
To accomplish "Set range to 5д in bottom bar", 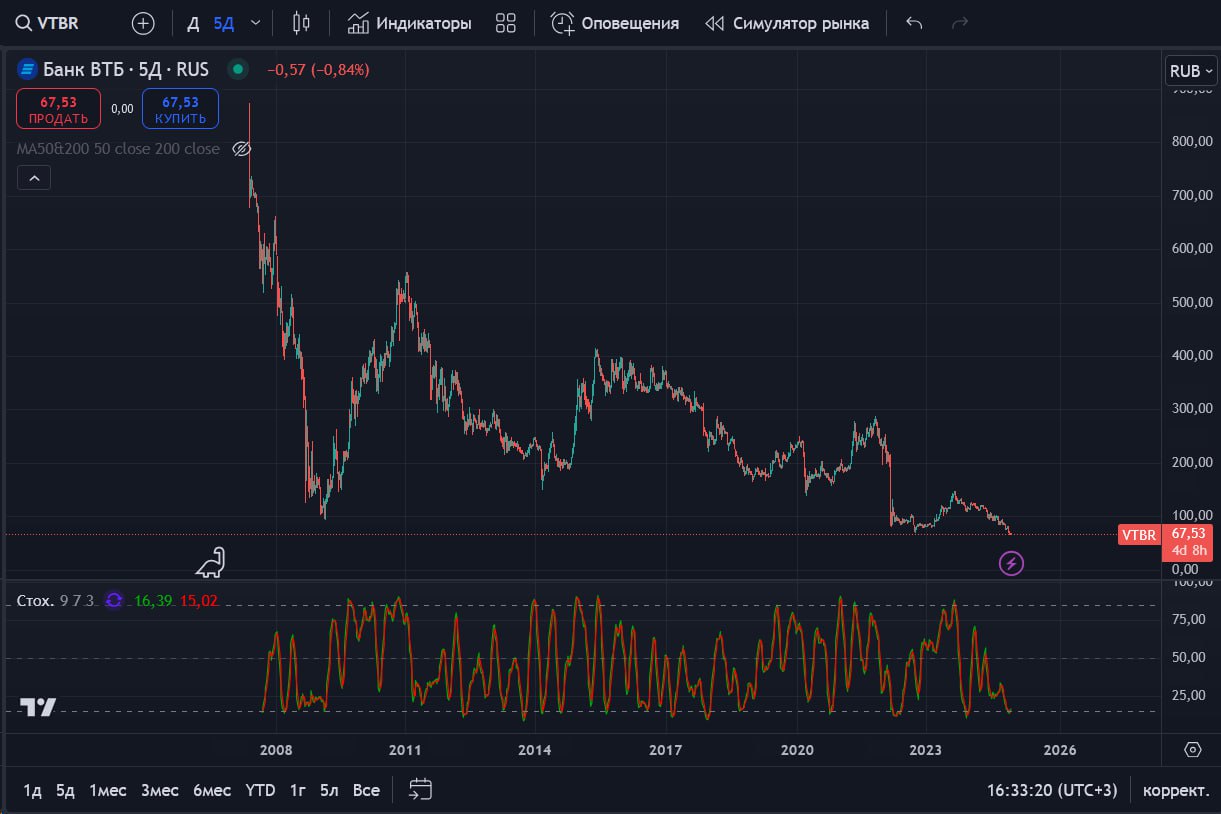I will (65, 790).
